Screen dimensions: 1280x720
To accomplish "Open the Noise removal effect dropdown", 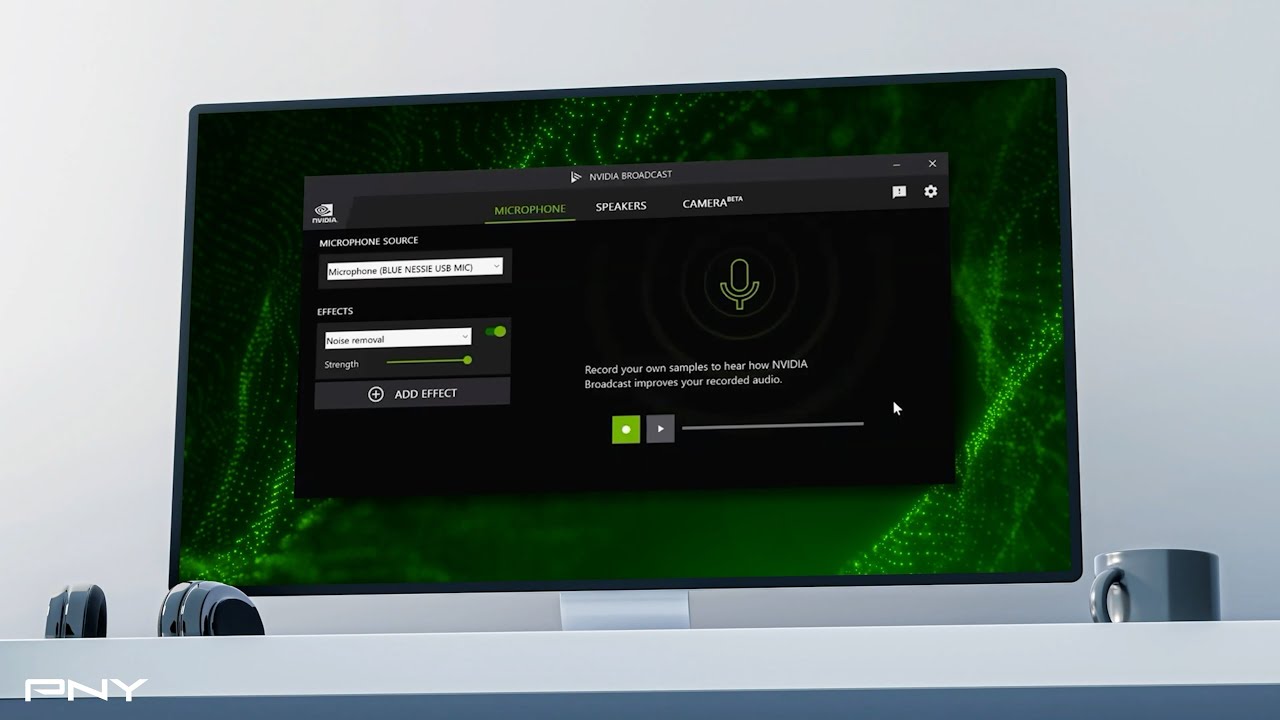I will click(398, 339).
